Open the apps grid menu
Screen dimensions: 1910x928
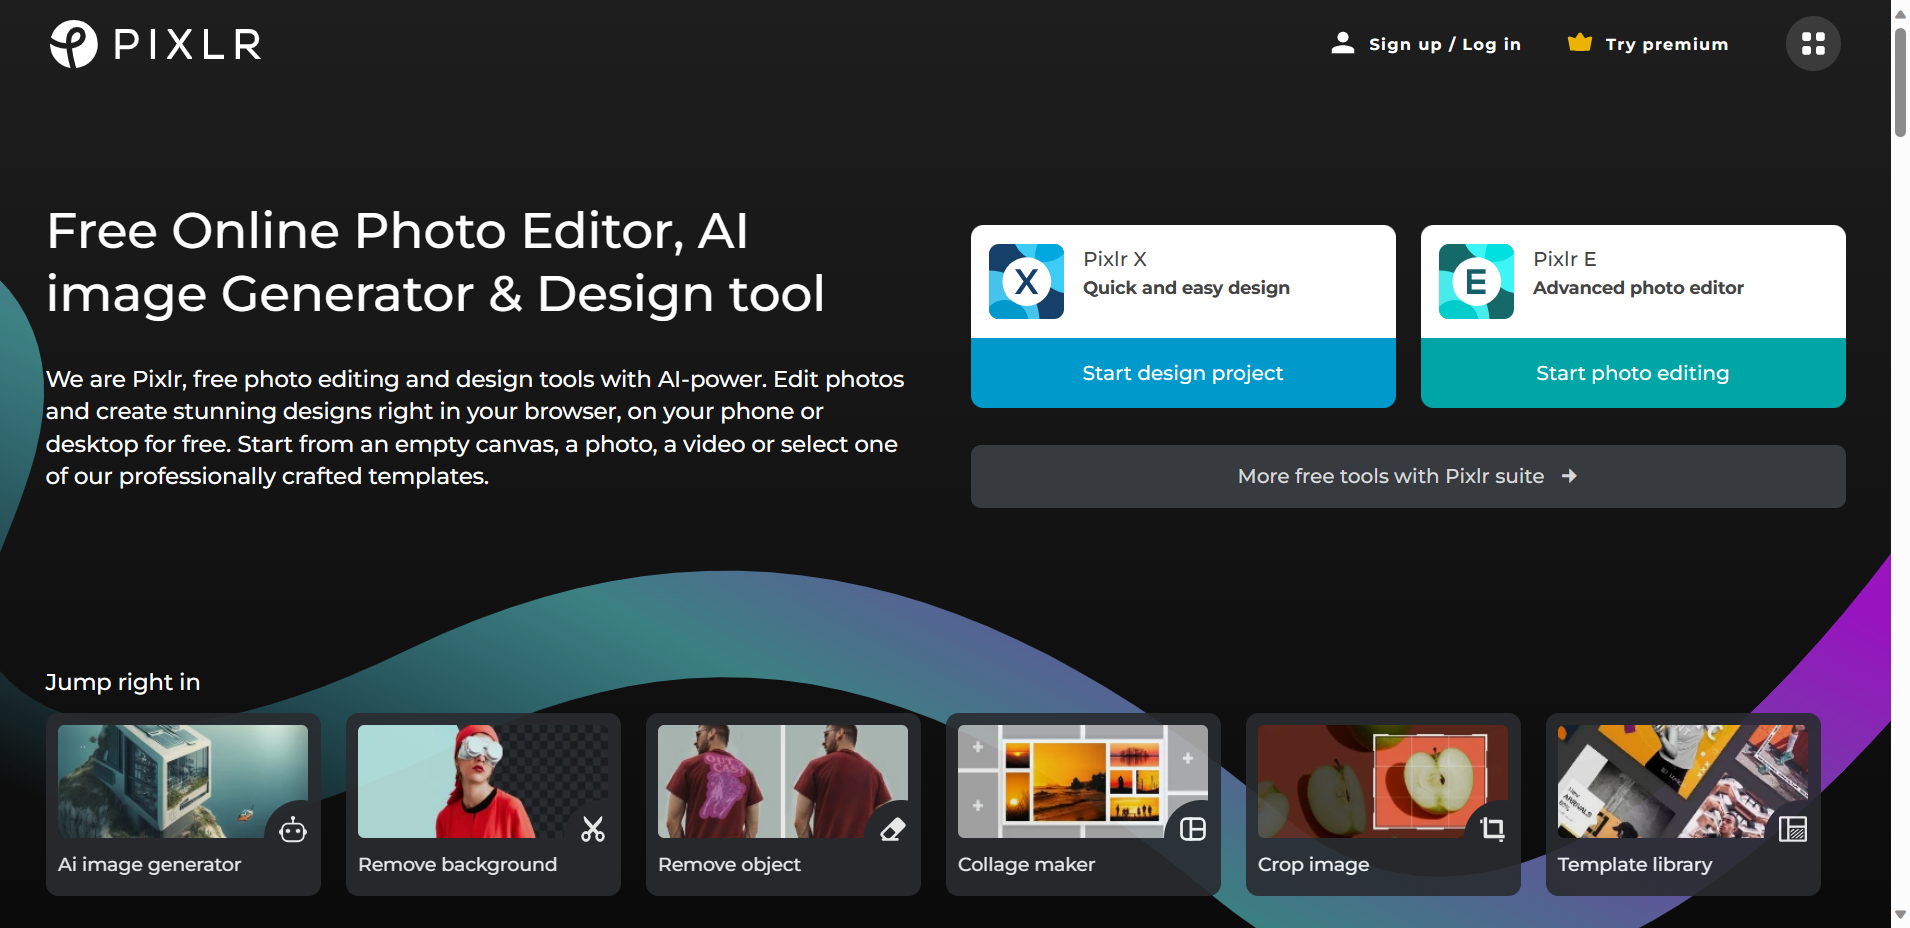coord(1812,44)
